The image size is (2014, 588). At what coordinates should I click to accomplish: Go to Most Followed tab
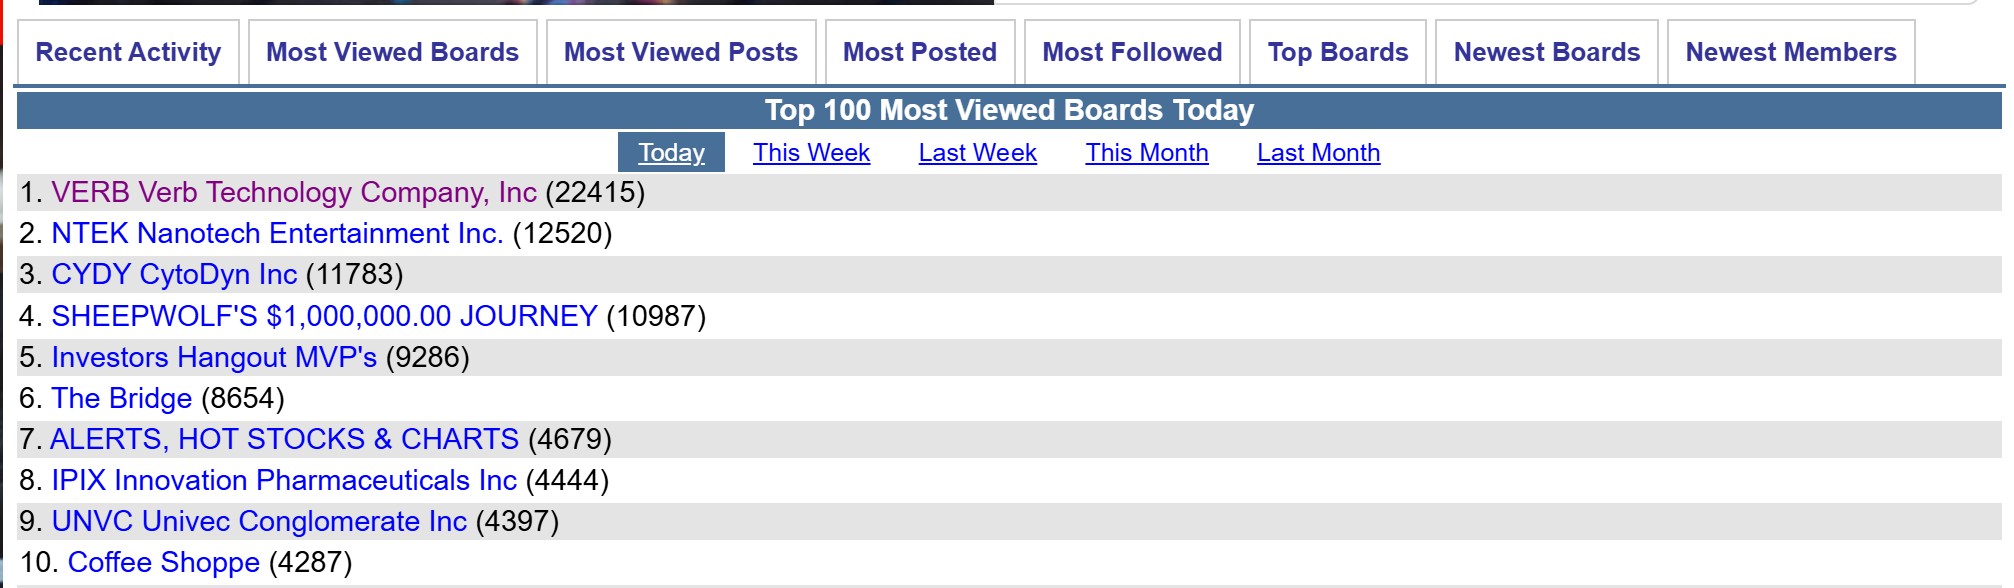[1132, 52]
